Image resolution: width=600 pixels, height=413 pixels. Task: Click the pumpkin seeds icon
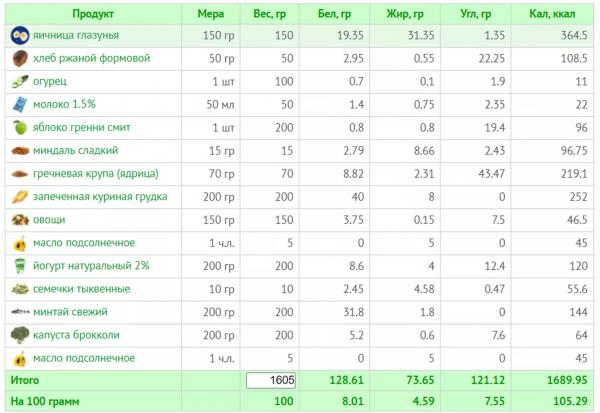pos(20,289)
